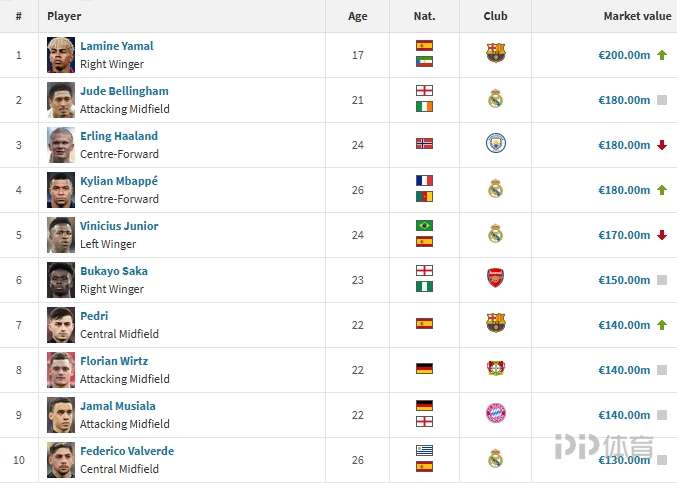Click Real Madrid crest in Bellingham row

(x=496, y=98)
